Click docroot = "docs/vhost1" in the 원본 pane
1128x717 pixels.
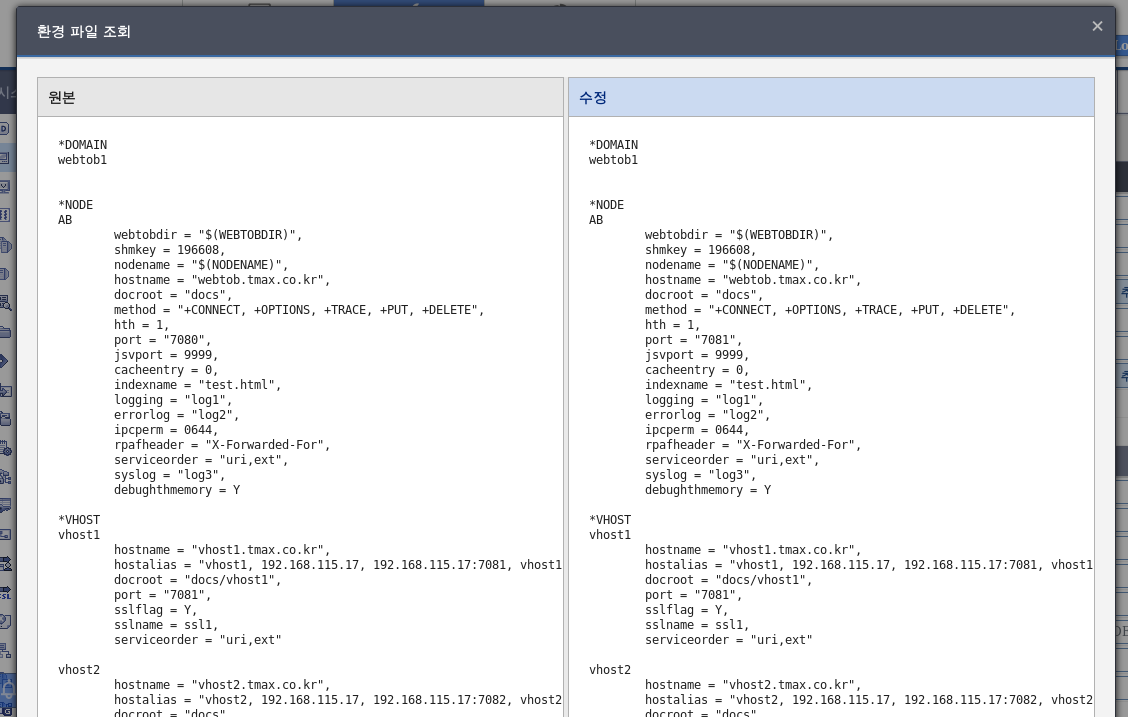click(x=197, y=580)
